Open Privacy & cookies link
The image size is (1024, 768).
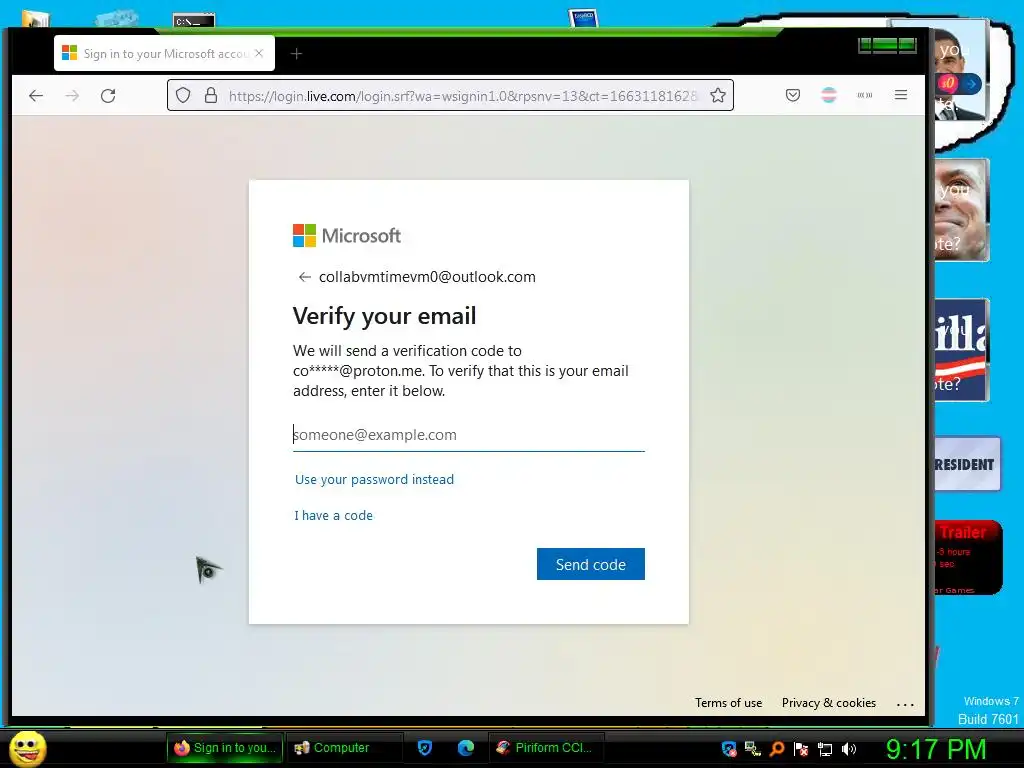829,703
